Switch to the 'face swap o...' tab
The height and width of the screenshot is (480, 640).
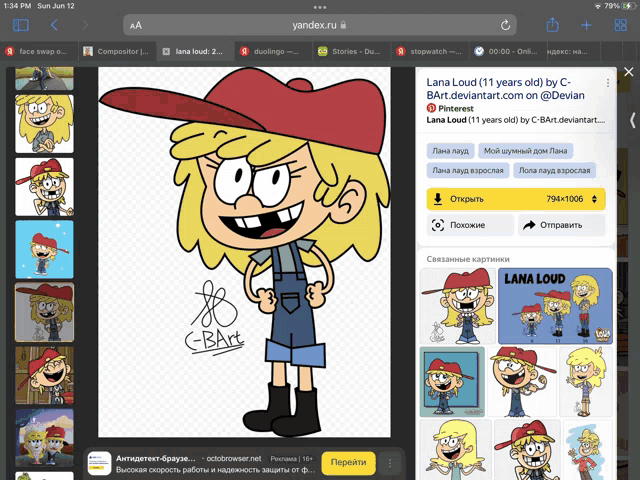(40, 51)
